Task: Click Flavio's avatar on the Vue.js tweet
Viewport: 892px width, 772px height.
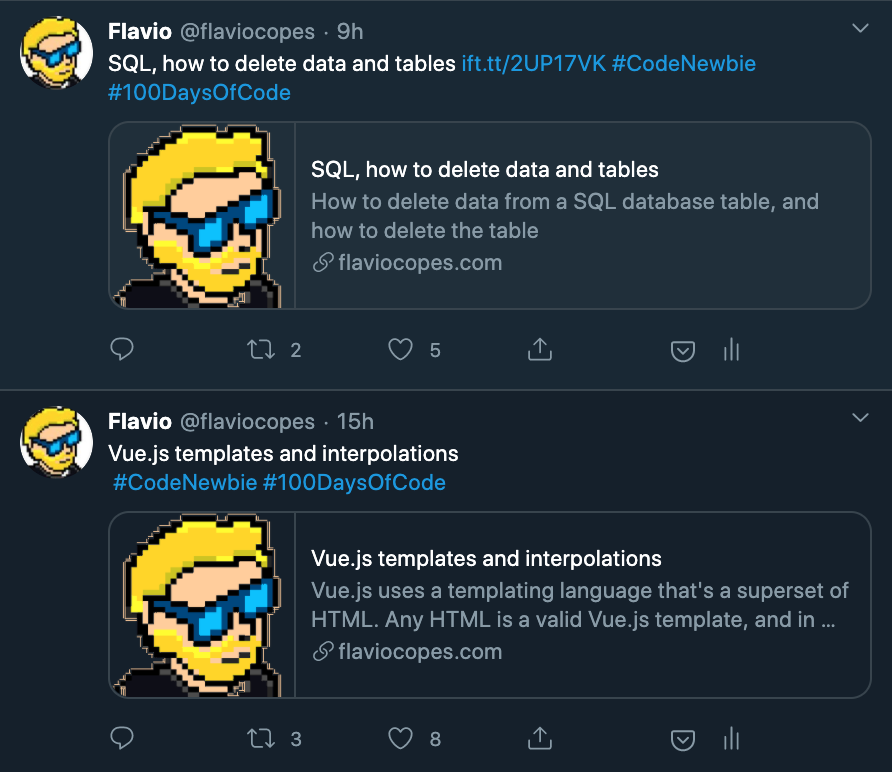Action: [x=57, y=442]
